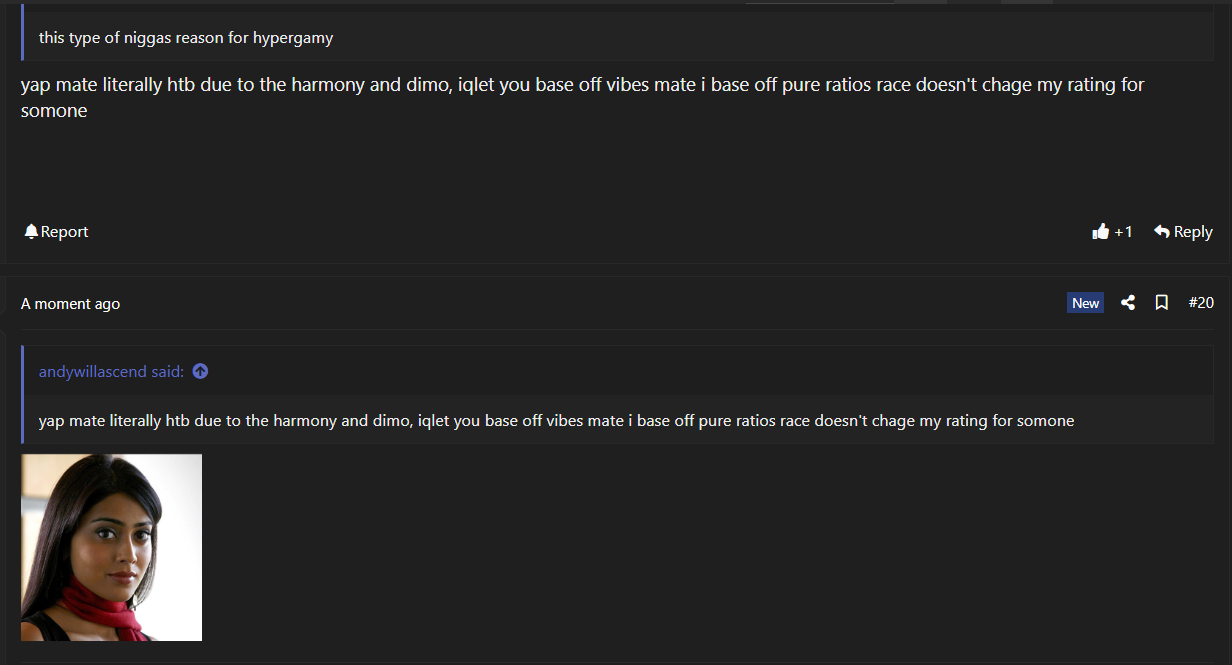1232x665 pixels.
Task: Click the bell icon beside Report
Action: [31, 232]
